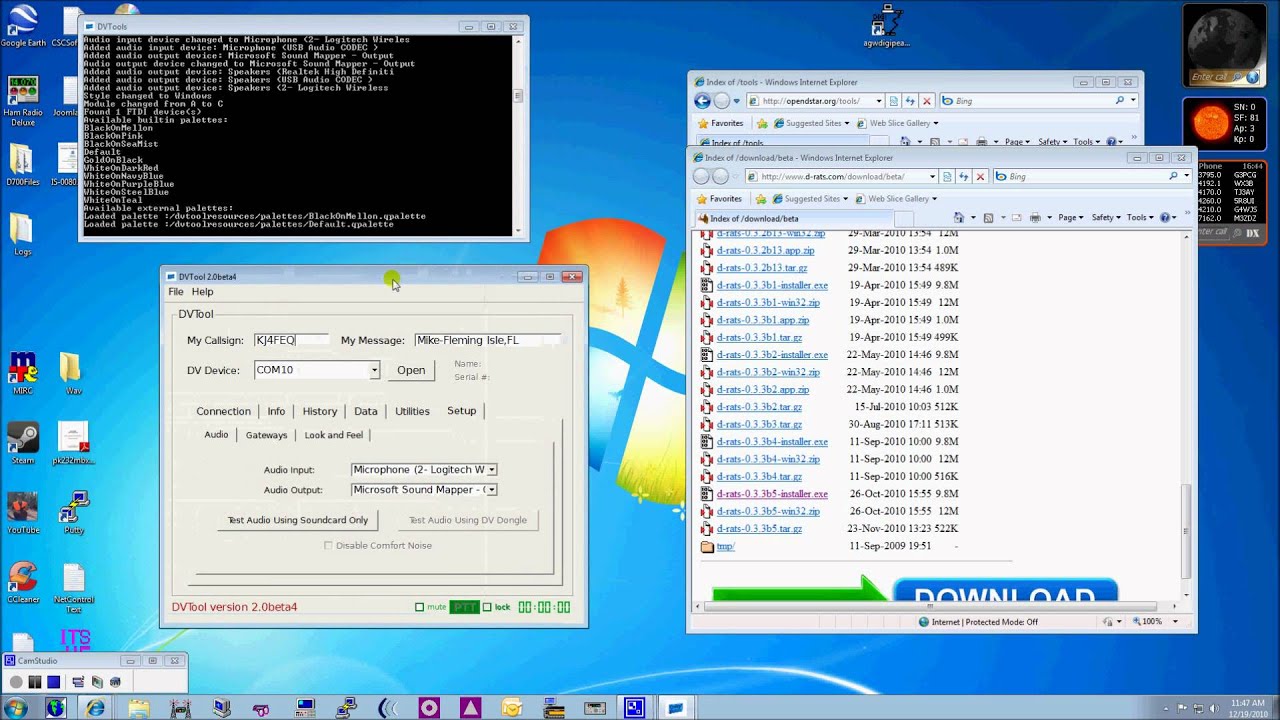Click the Home icon in d-rats browser toolbar
The height and width of the screenshot is (720, 1280).
click(x=960, y=218)
